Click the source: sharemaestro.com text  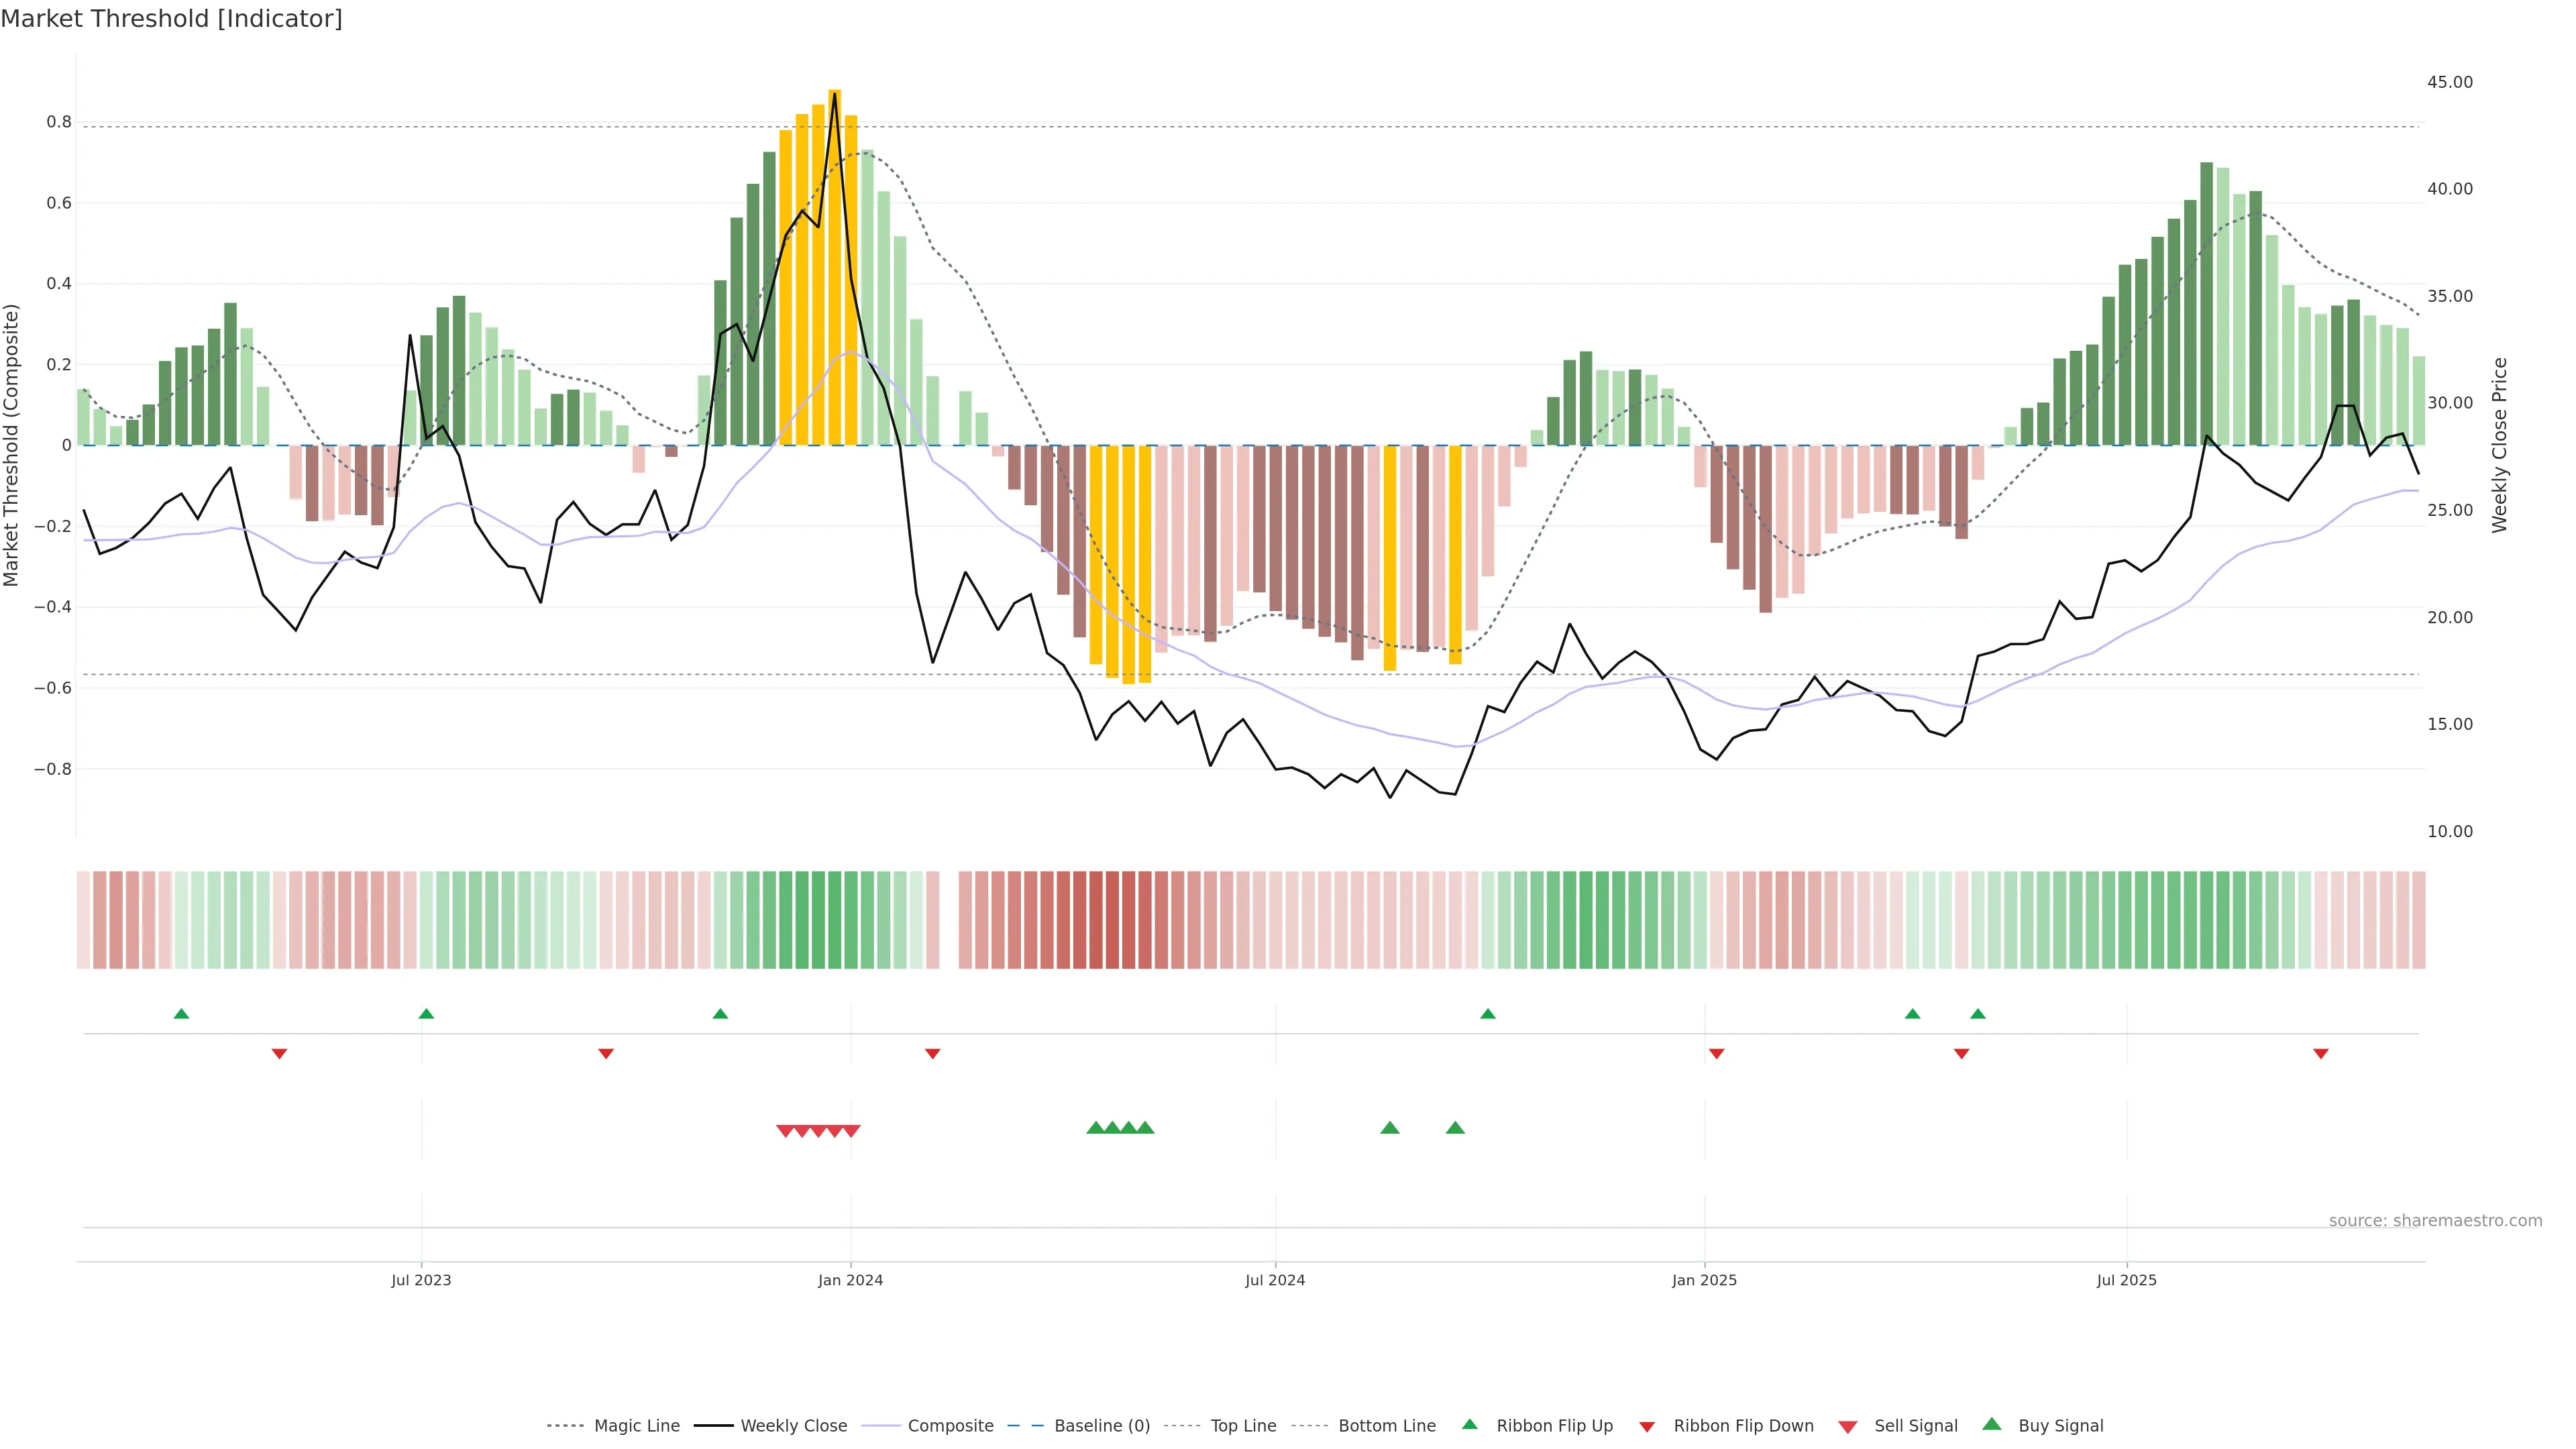(2435, 1221)
